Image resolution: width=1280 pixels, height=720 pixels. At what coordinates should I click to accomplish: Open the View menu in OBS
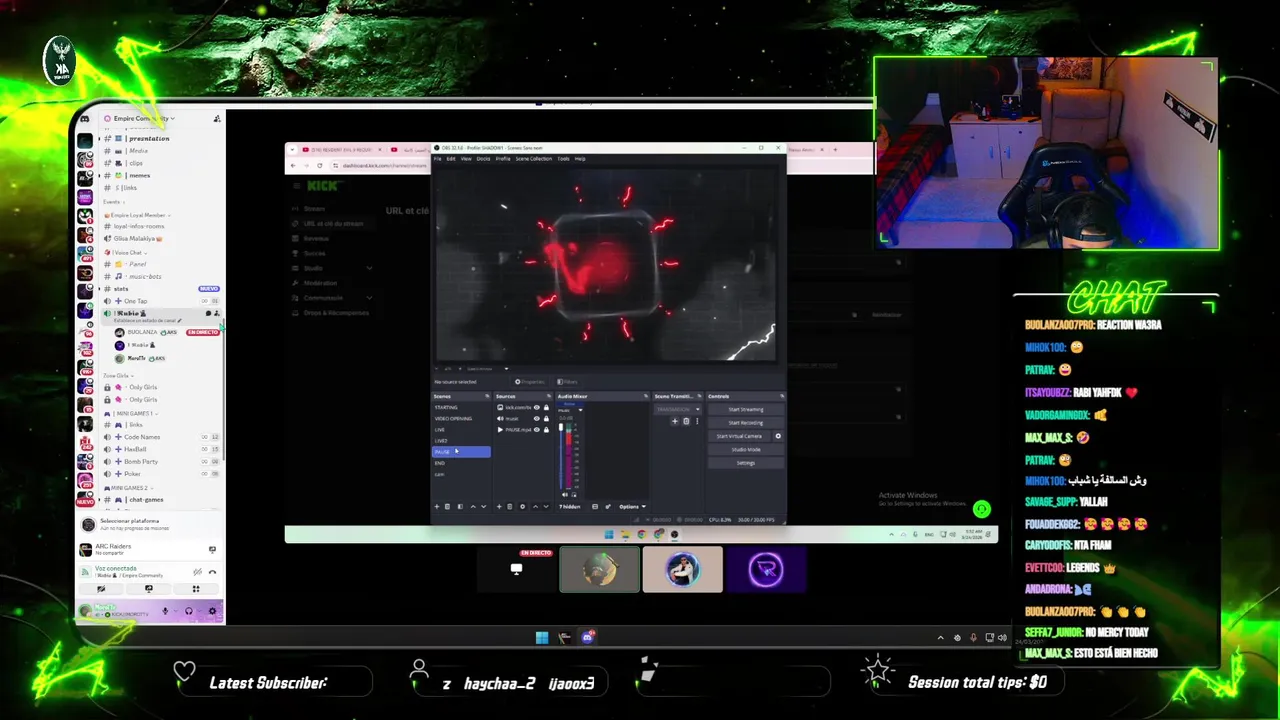[x=466, y=158]
